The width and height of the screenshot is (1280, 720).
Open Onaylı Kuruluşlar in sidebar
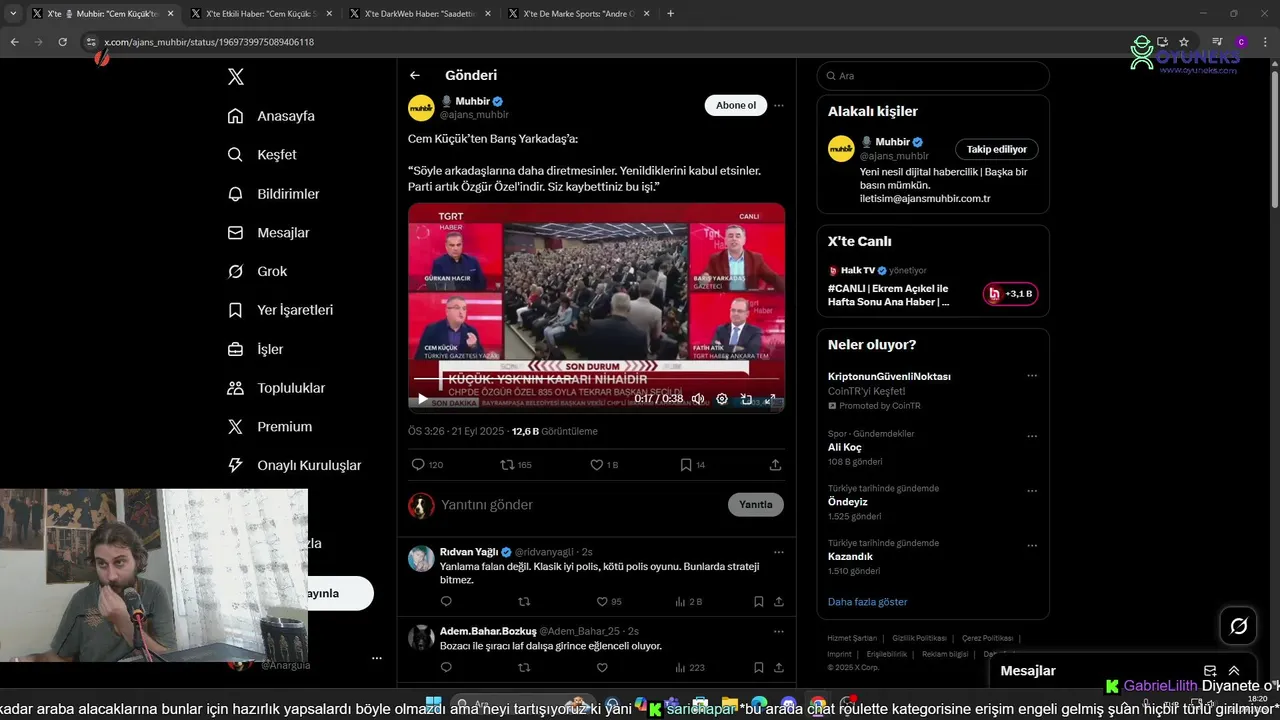pos(294,466)
